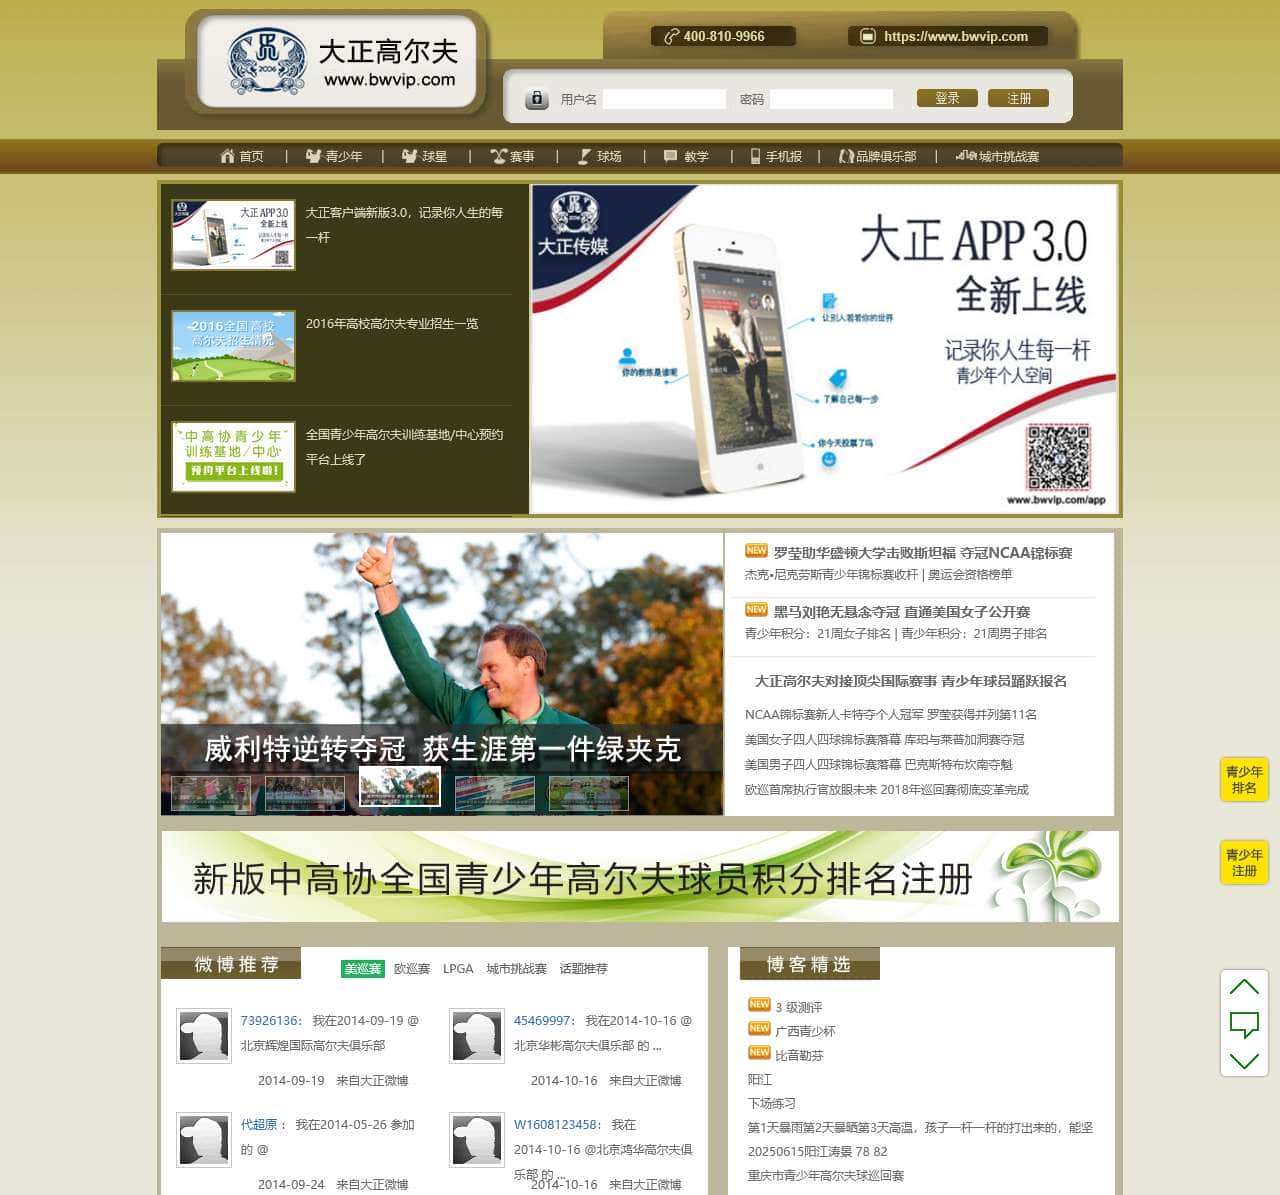Click the 手机报 phone icon

pyautogui.click(x=756, y=156)
